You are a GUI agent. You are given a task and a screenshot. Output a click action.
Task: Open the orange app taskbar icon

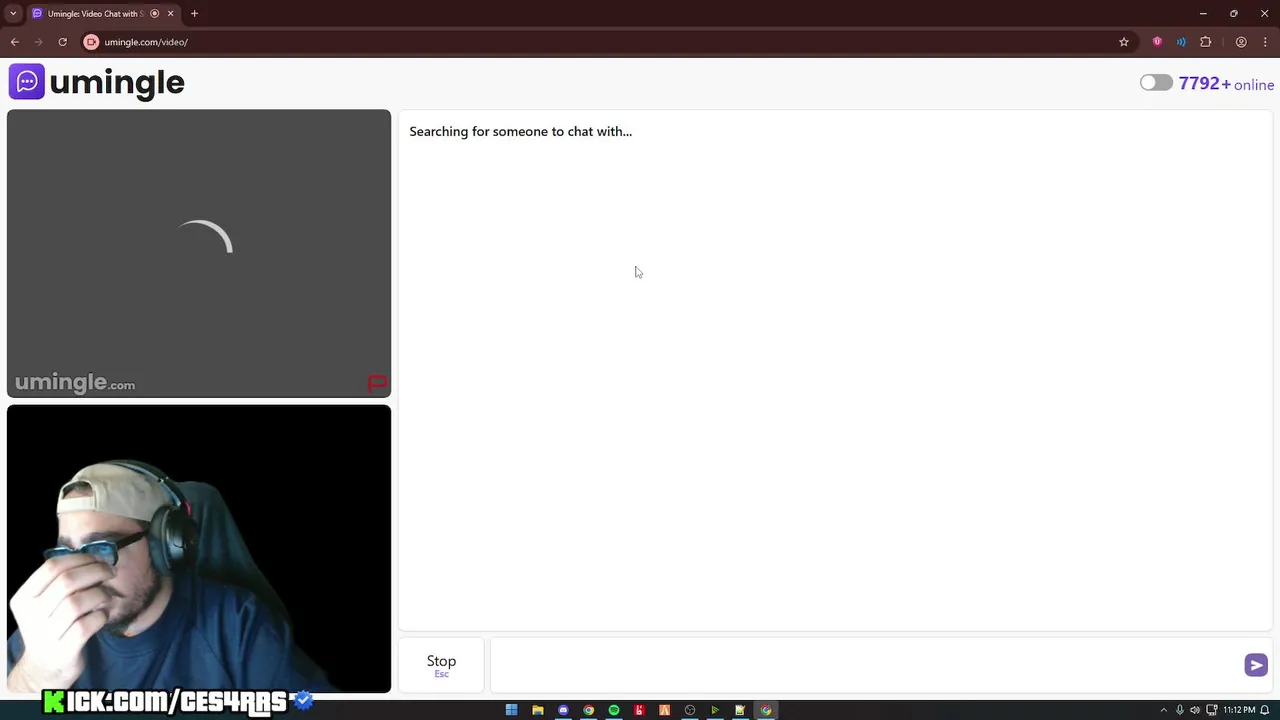click(664, 710)
